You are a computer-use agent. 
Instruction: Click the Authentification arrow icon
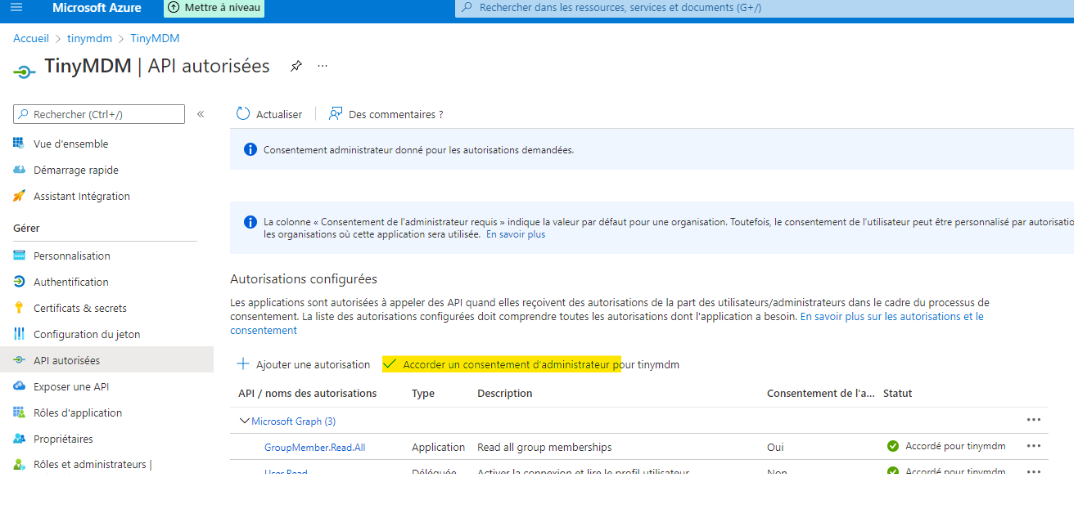tap(19, 282)
